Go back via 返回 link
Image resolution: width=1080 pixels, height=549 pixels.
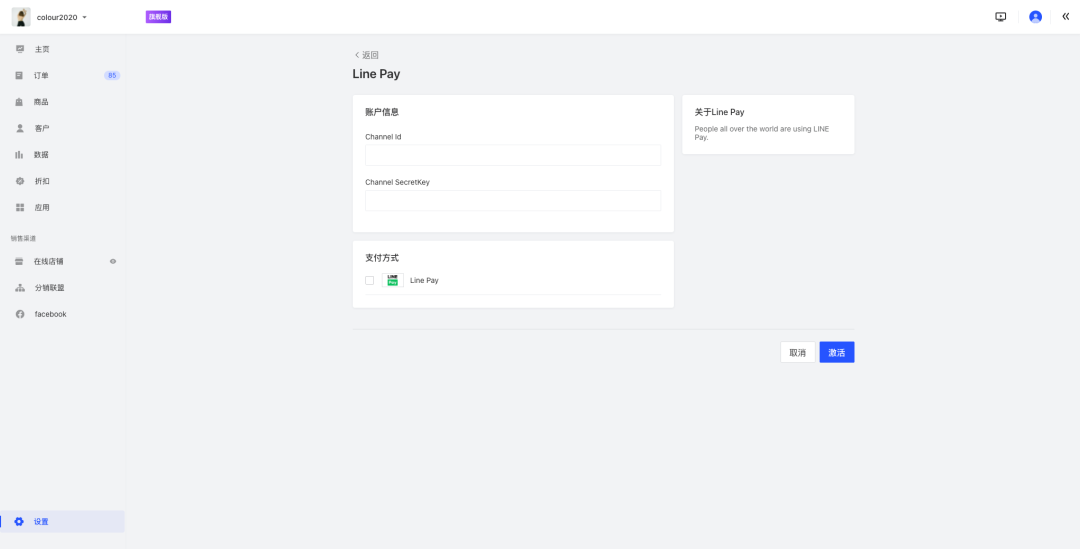pyautogui.click(x=366, y=55)
